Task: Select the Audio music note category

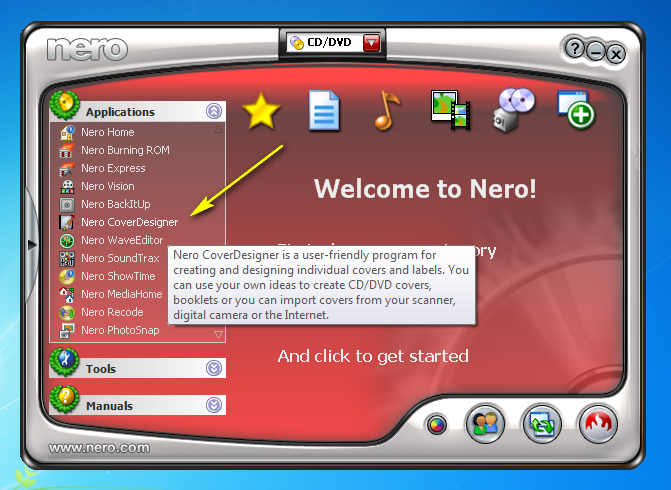Action: coord(387,110)
